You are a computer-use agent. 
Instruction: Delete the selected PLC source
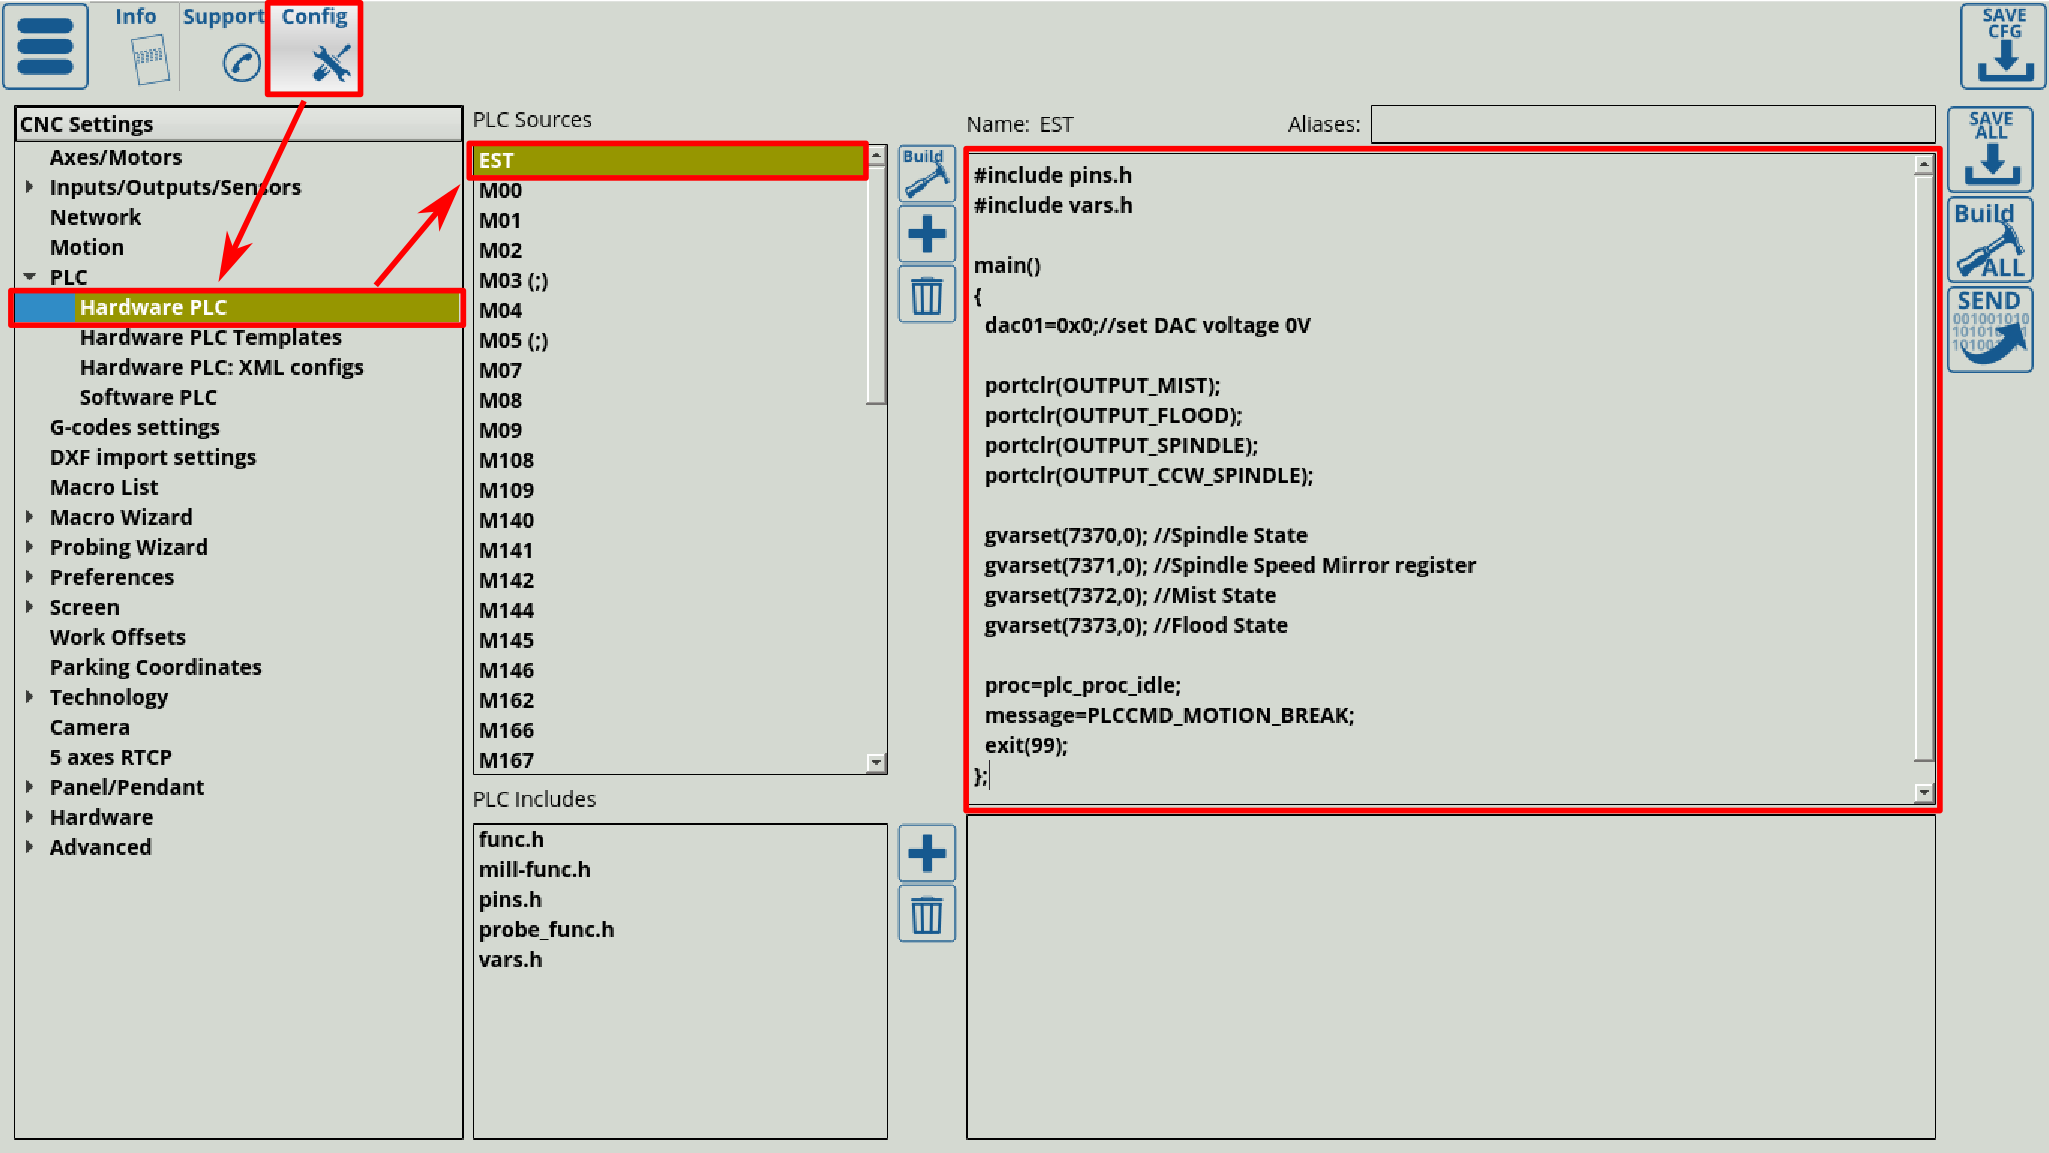tap(926, 295)
